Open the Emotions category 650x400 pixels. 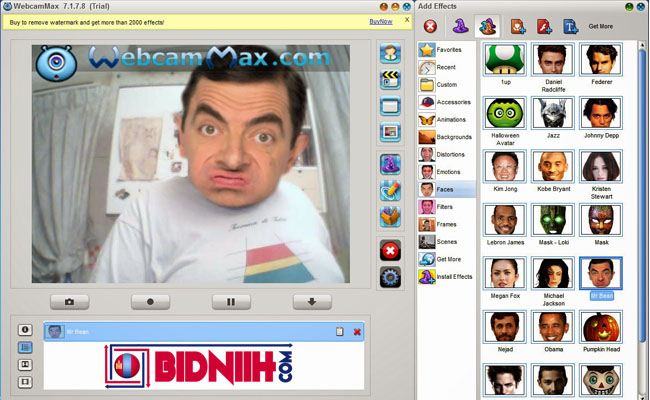pos(446,172)
